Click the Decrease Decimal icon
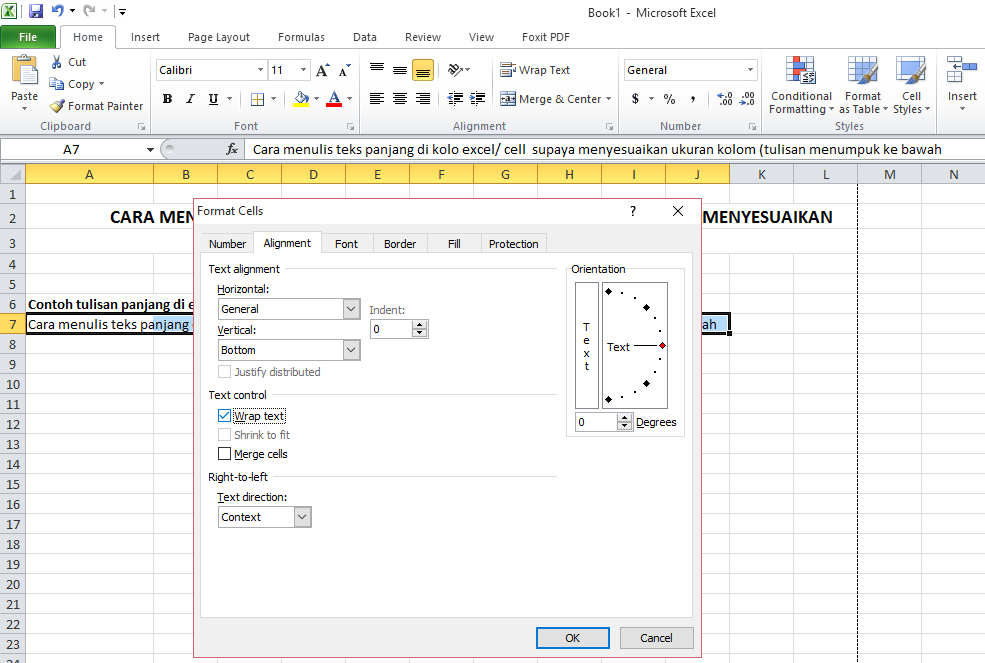 (747, 99)
